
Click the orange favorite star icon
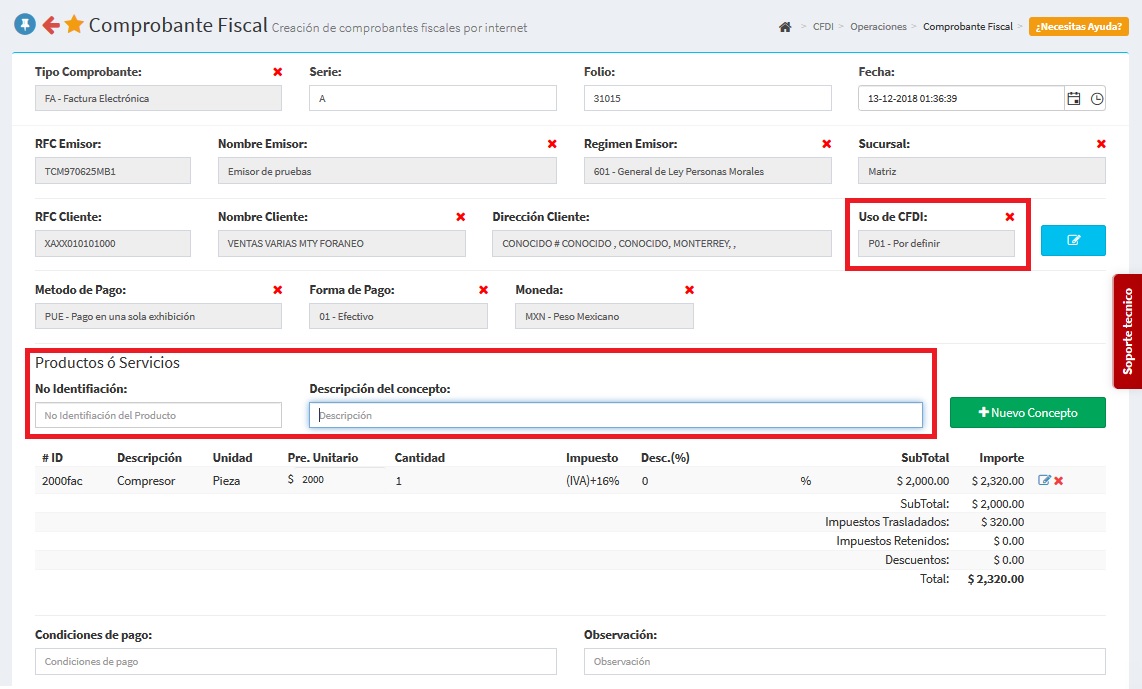point(74,25)
